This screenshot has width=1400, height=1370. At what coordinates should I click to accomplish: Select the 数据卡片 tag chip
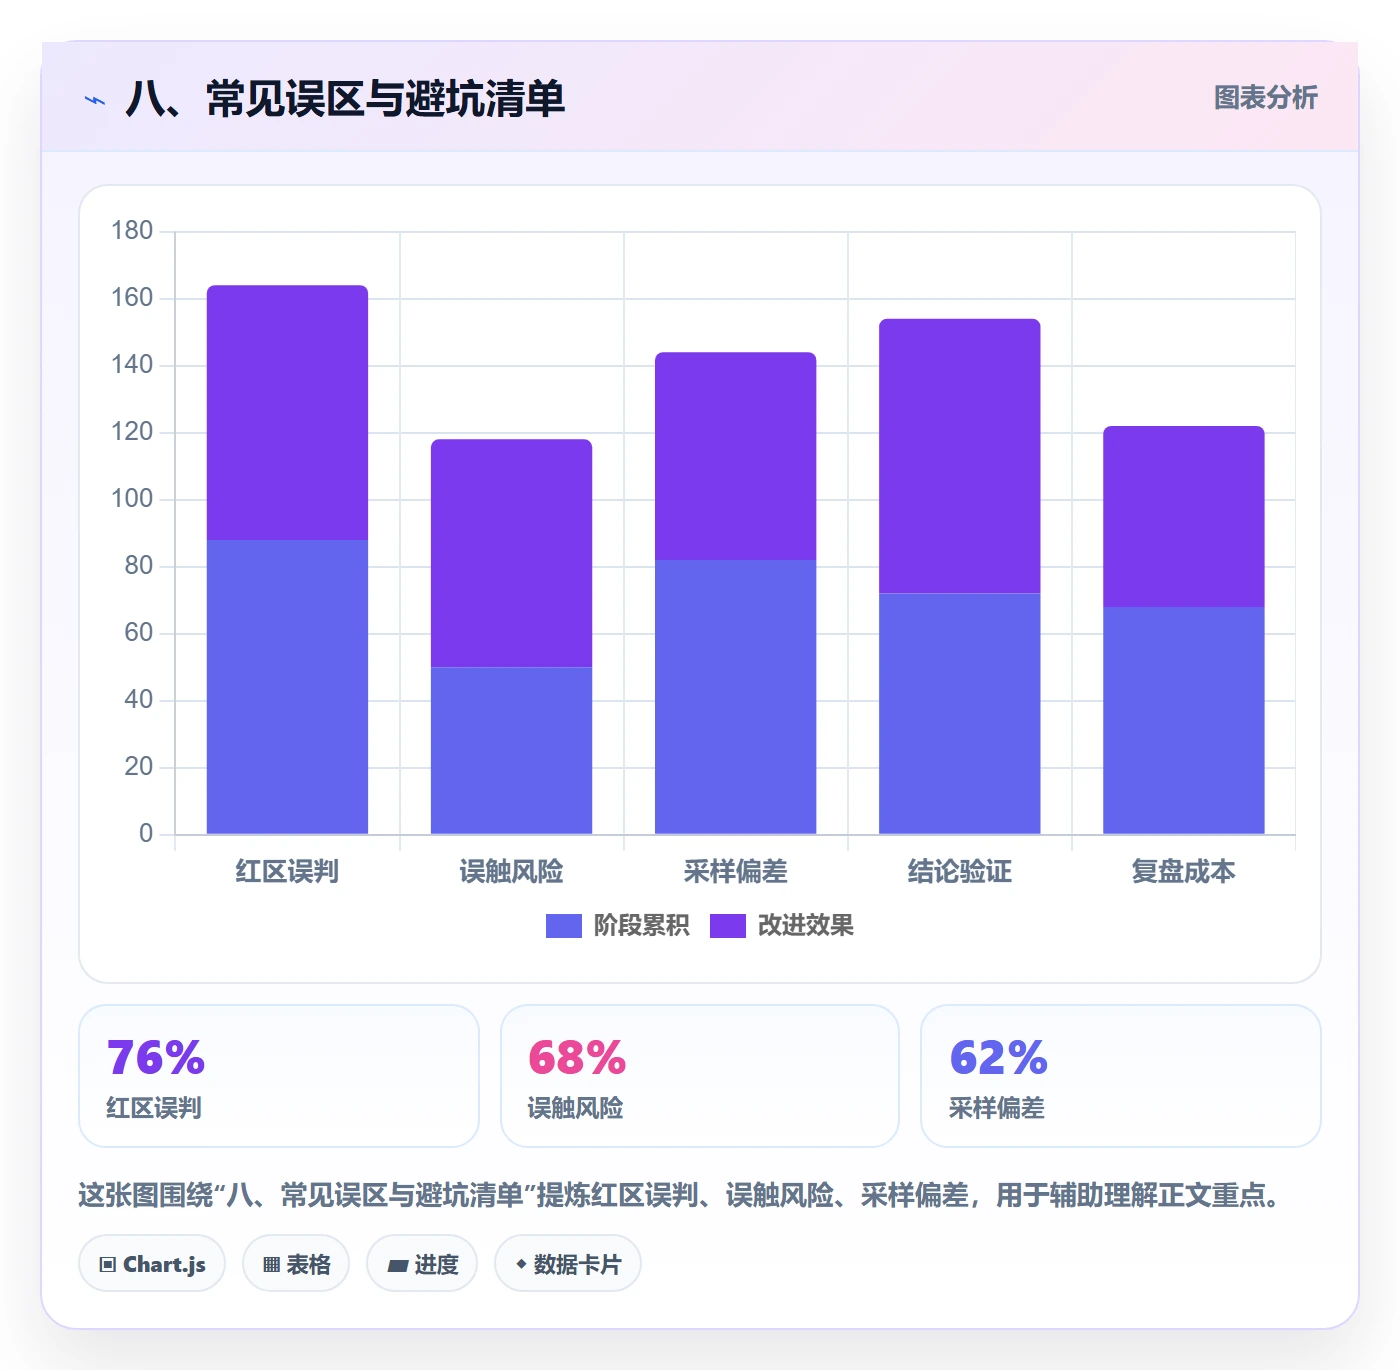coord(568,1264)
